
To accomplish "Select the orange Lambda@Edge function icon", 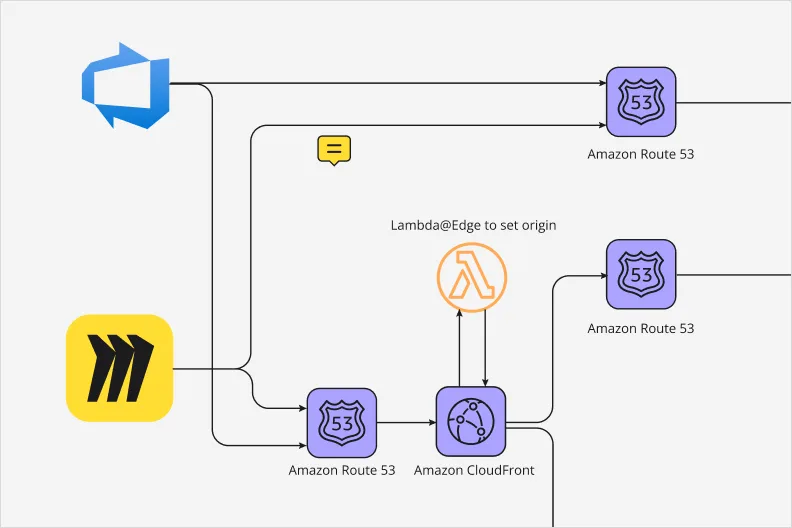I will 472,277.
